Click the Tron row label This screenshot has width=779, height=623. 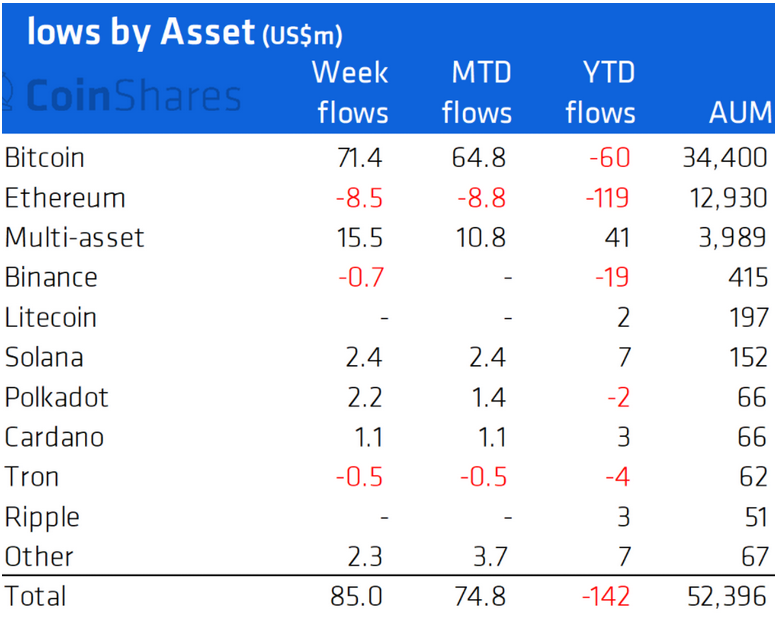coord(32,478)
